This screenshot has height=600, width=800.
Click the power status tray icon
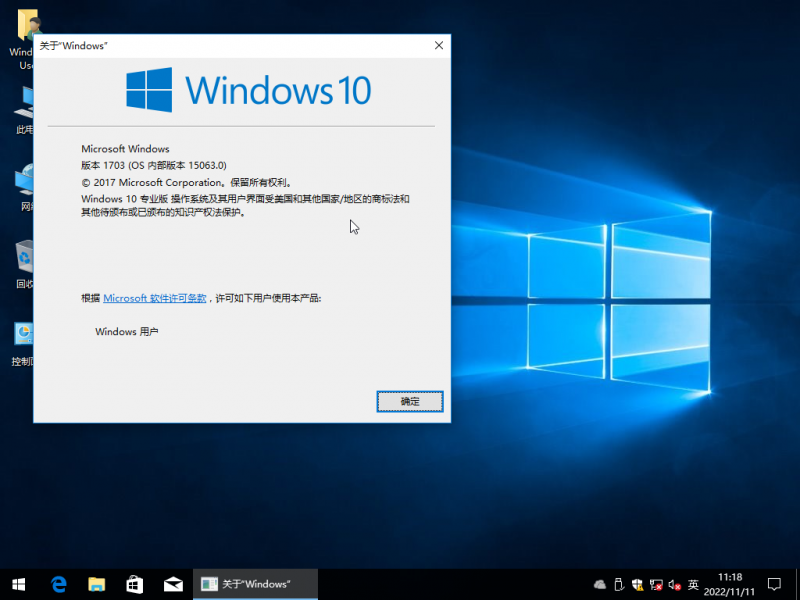(x=618, y=584)
